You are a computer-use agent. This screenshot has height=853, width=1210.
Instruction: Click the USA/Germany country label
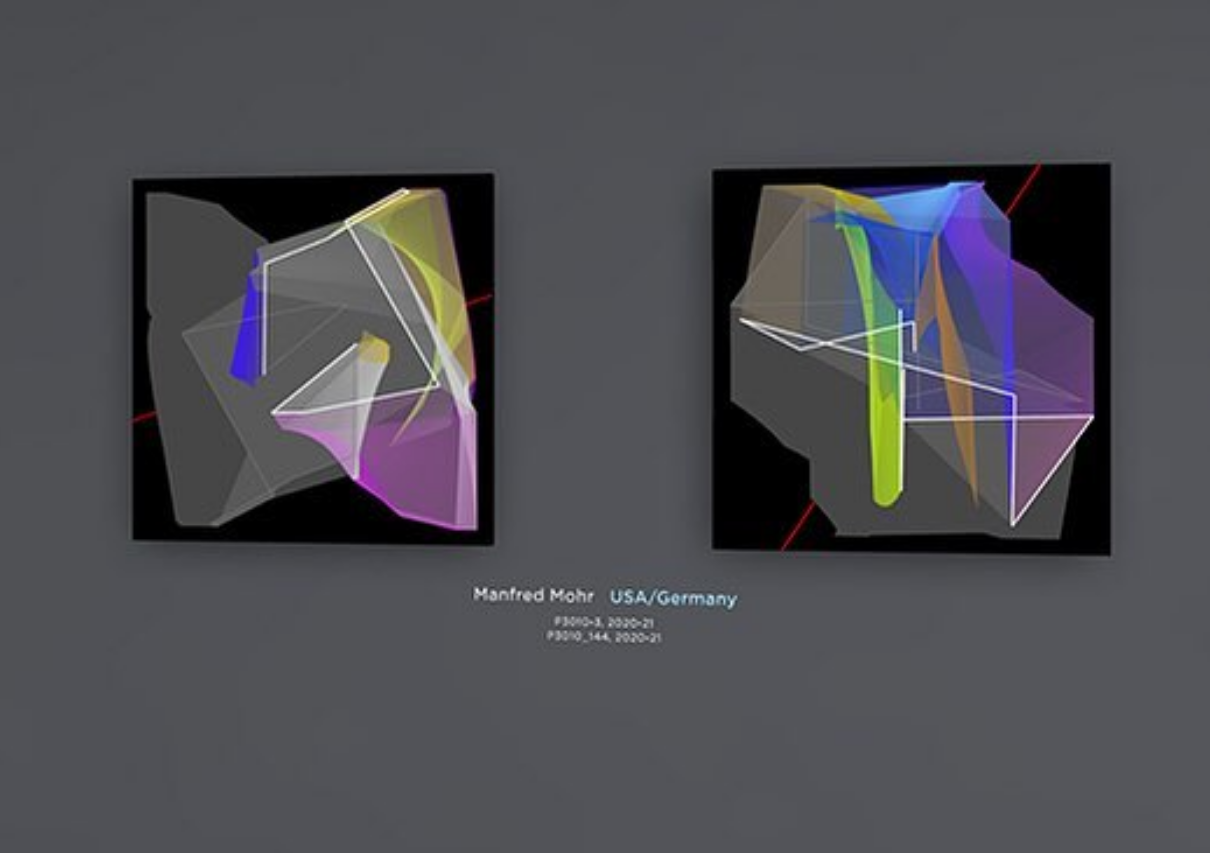click(673, 598)
